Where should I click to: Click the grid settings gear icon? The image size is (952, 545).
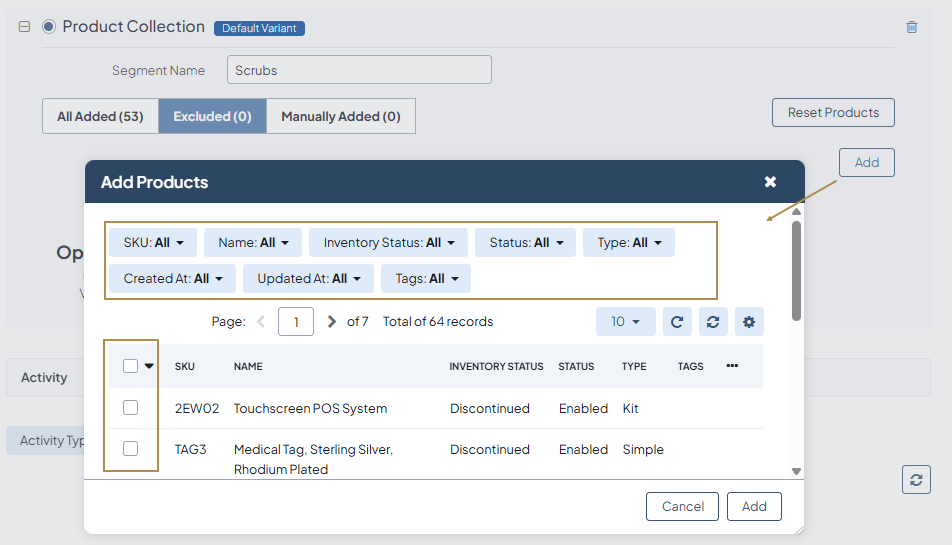pos(749,322)
